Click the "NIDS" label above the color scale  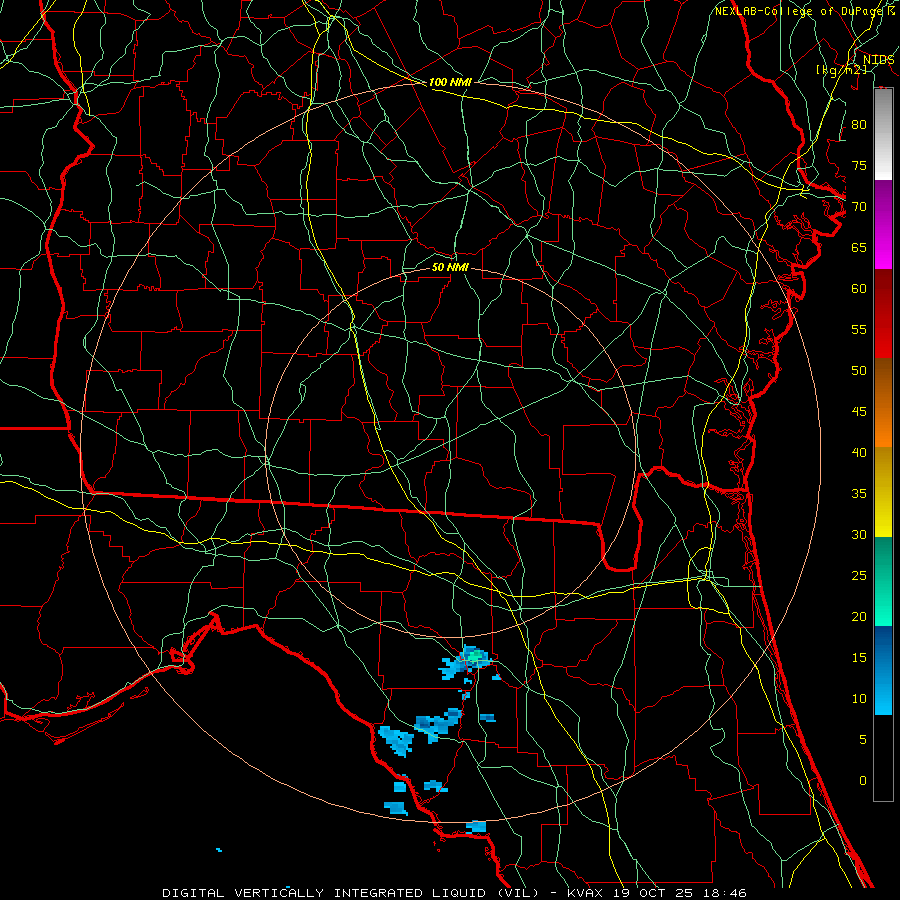tap(878, 59)
